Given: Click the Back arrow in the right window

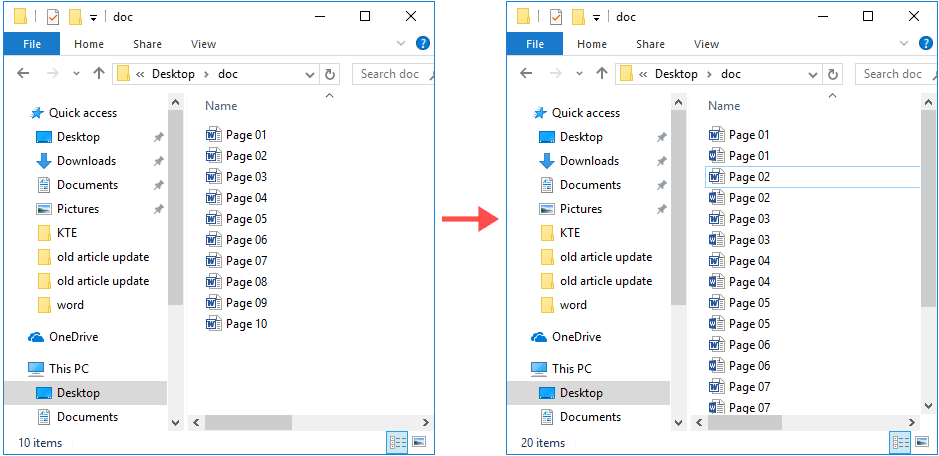Looking at the screenshot, I should click(527, 74).
